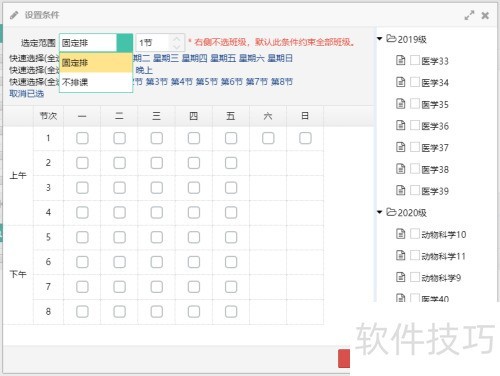Check period 5 on Friday (五)
Image resolution: width=500 pixels, height=376 pixels.
point(231,237)
